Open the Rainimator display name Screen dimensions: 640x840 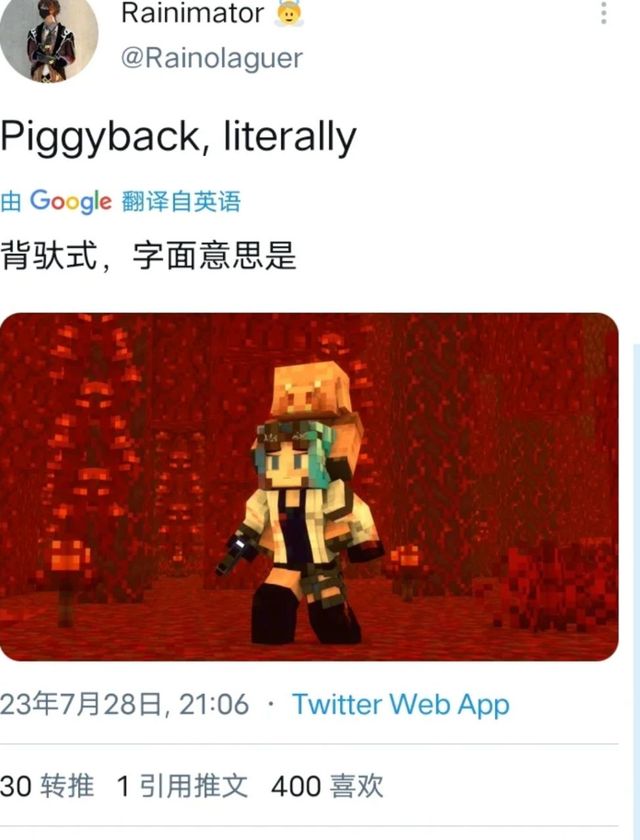click(x=192, y=13)
